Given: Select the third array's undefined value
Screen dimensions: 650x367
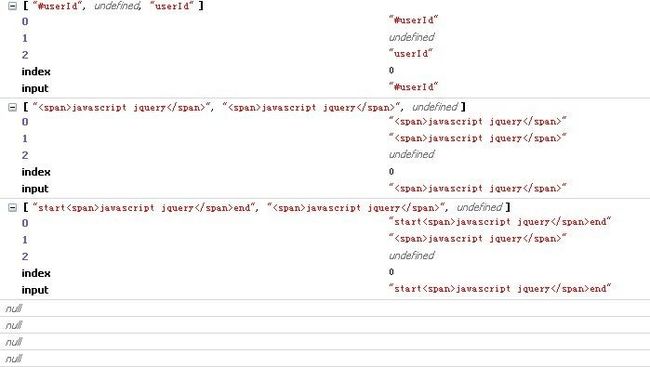Looking at the screenshot, I should pos(412,255).
